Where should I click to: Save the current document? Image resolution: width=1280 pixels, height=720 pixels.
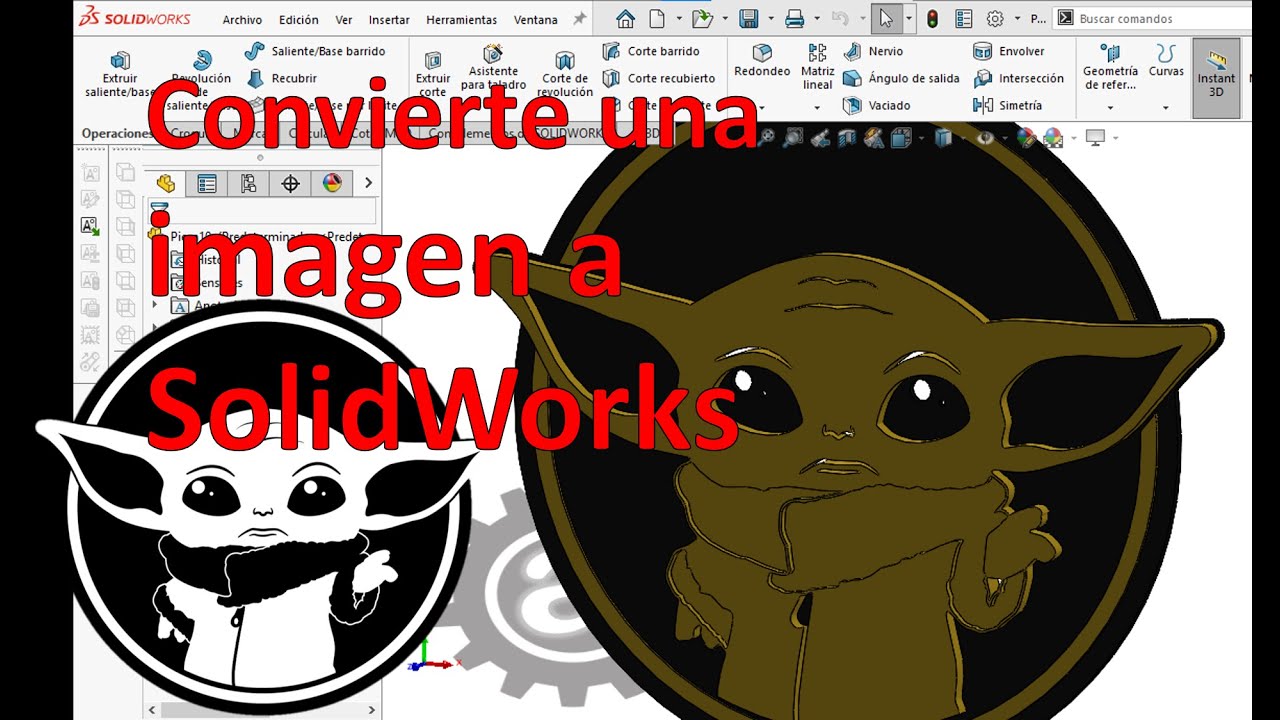pos(748,18)
